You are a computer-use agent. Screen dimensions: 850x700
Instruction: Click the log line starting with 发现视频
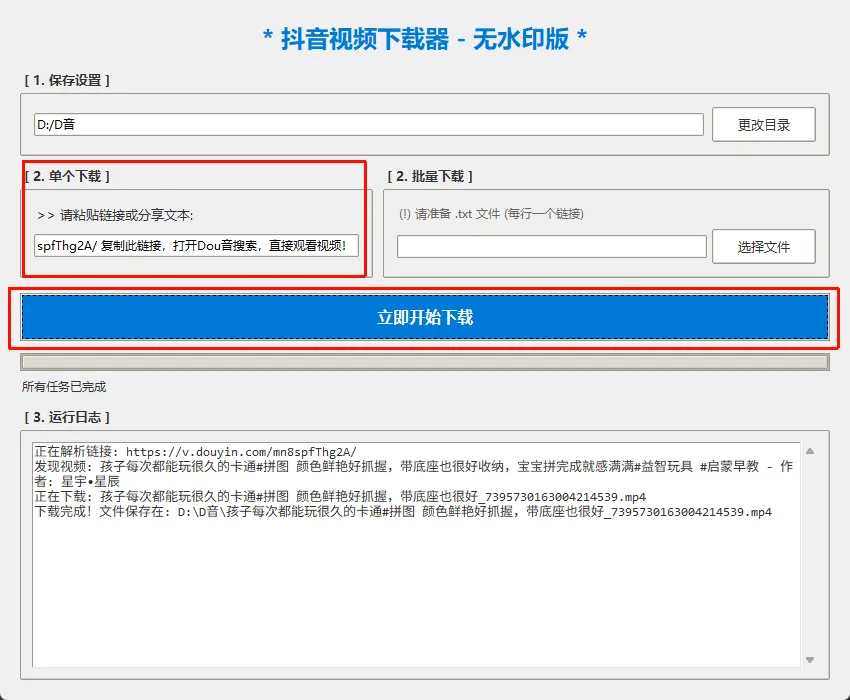pyautogui.click(x=414, y=466)
